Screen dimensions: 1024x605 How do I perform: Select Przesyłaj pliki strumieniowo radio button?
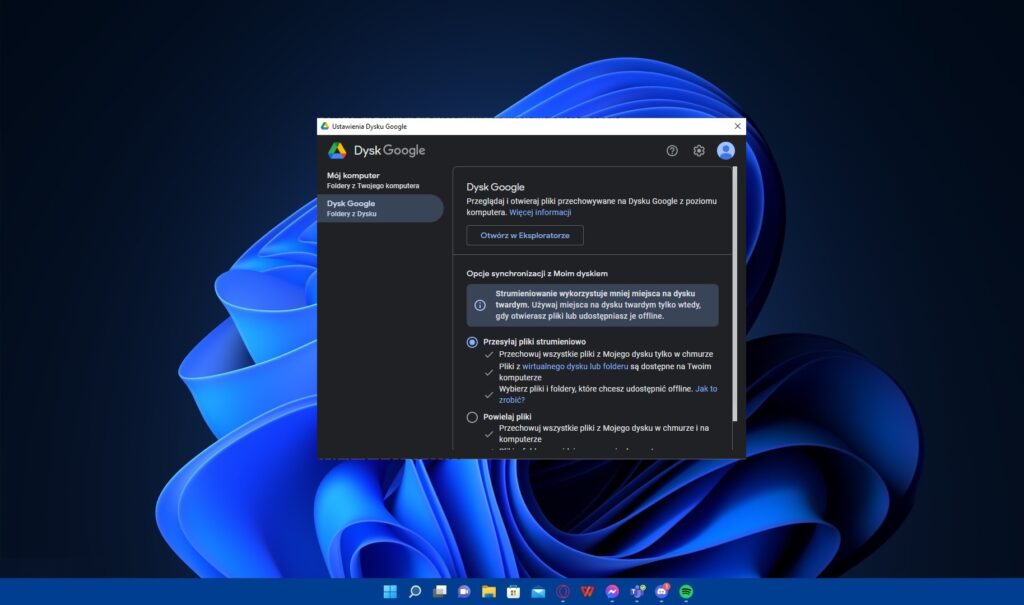click(472, 342)
